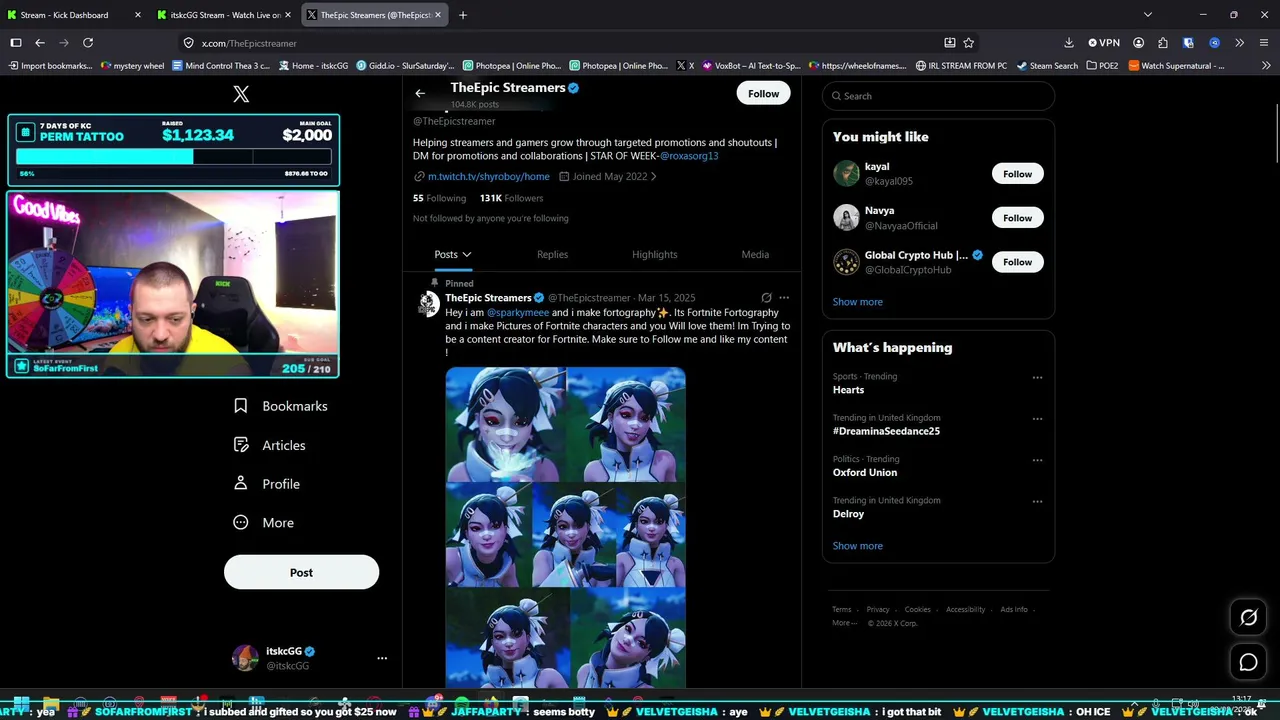Switch to the Replies tab
Screen dimensions: 1280x720
click(552, 255)
